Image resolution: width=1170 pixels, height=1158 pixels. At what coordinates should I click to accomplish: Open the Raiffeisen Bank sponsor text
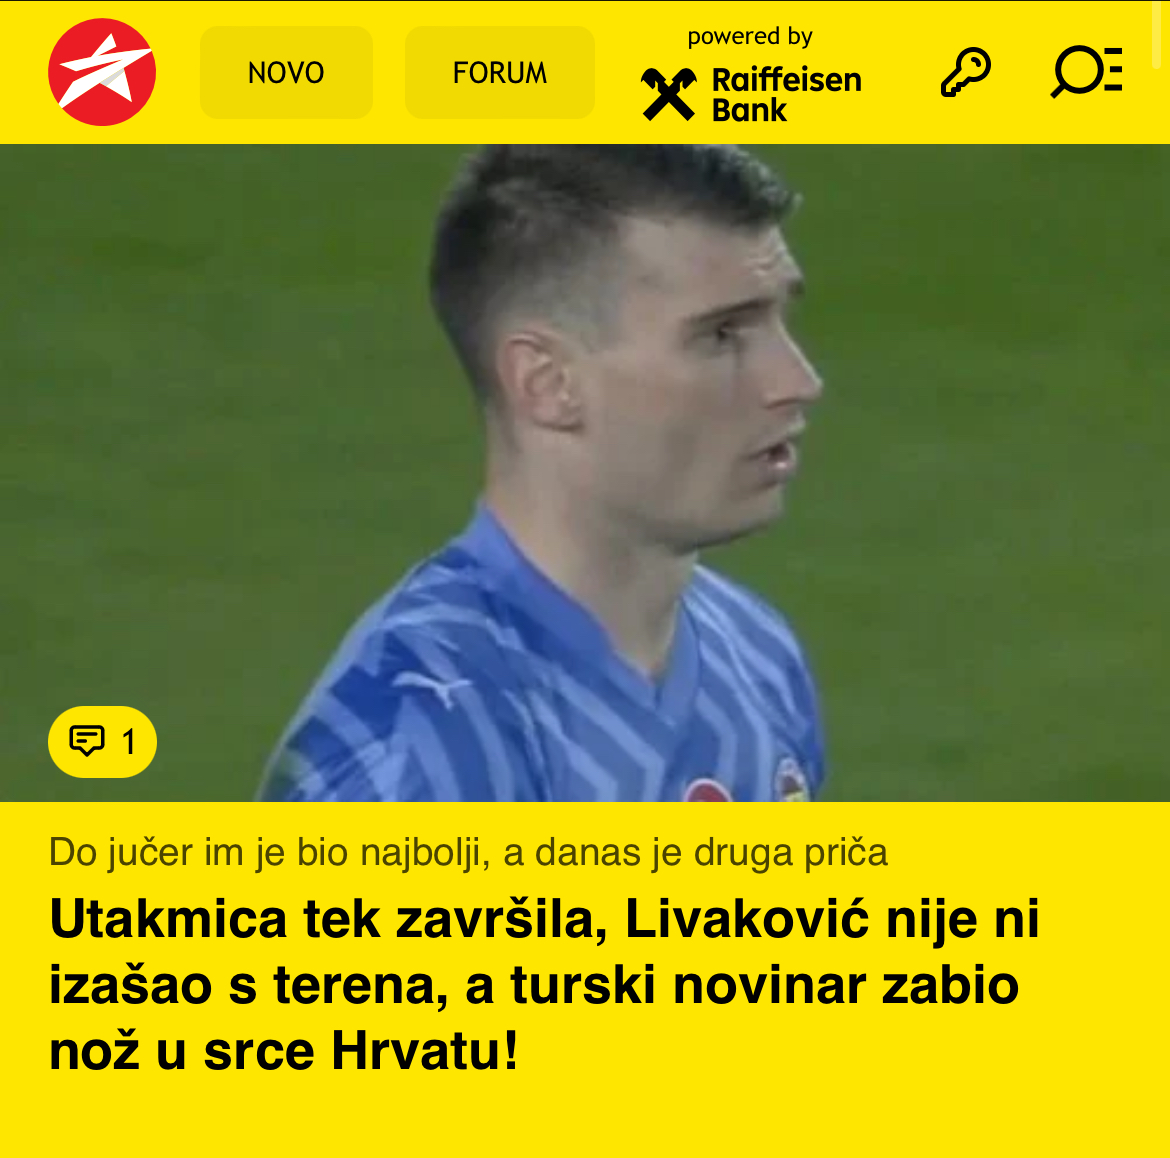786,95
